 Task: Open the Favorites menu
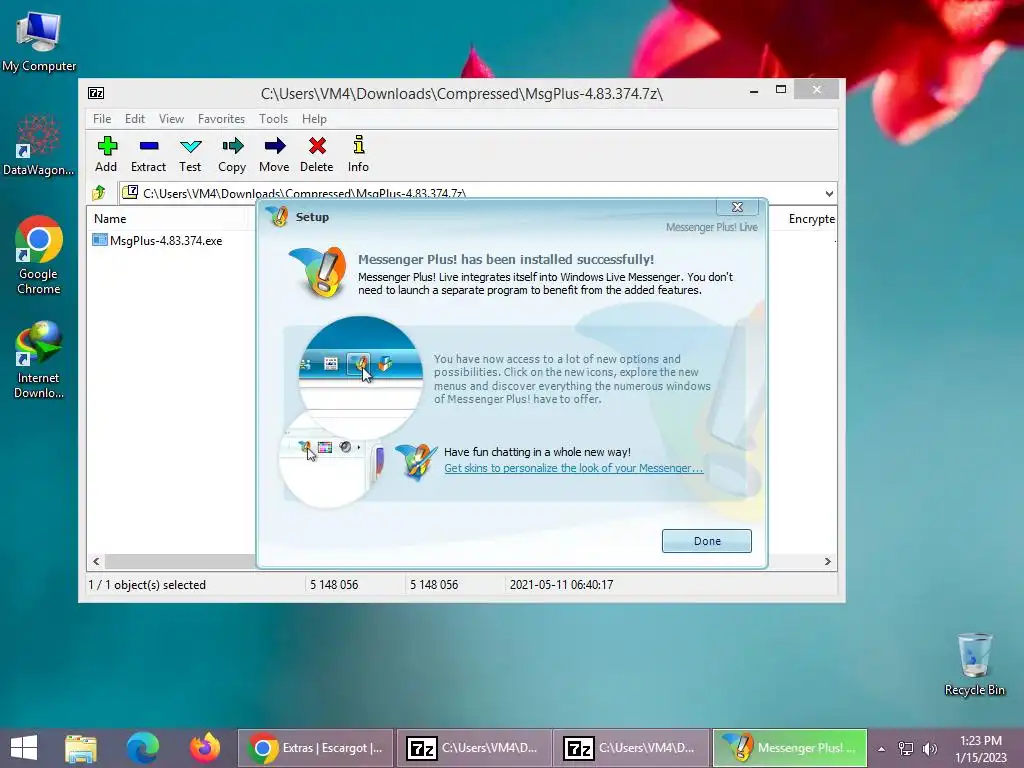[221, 119]
